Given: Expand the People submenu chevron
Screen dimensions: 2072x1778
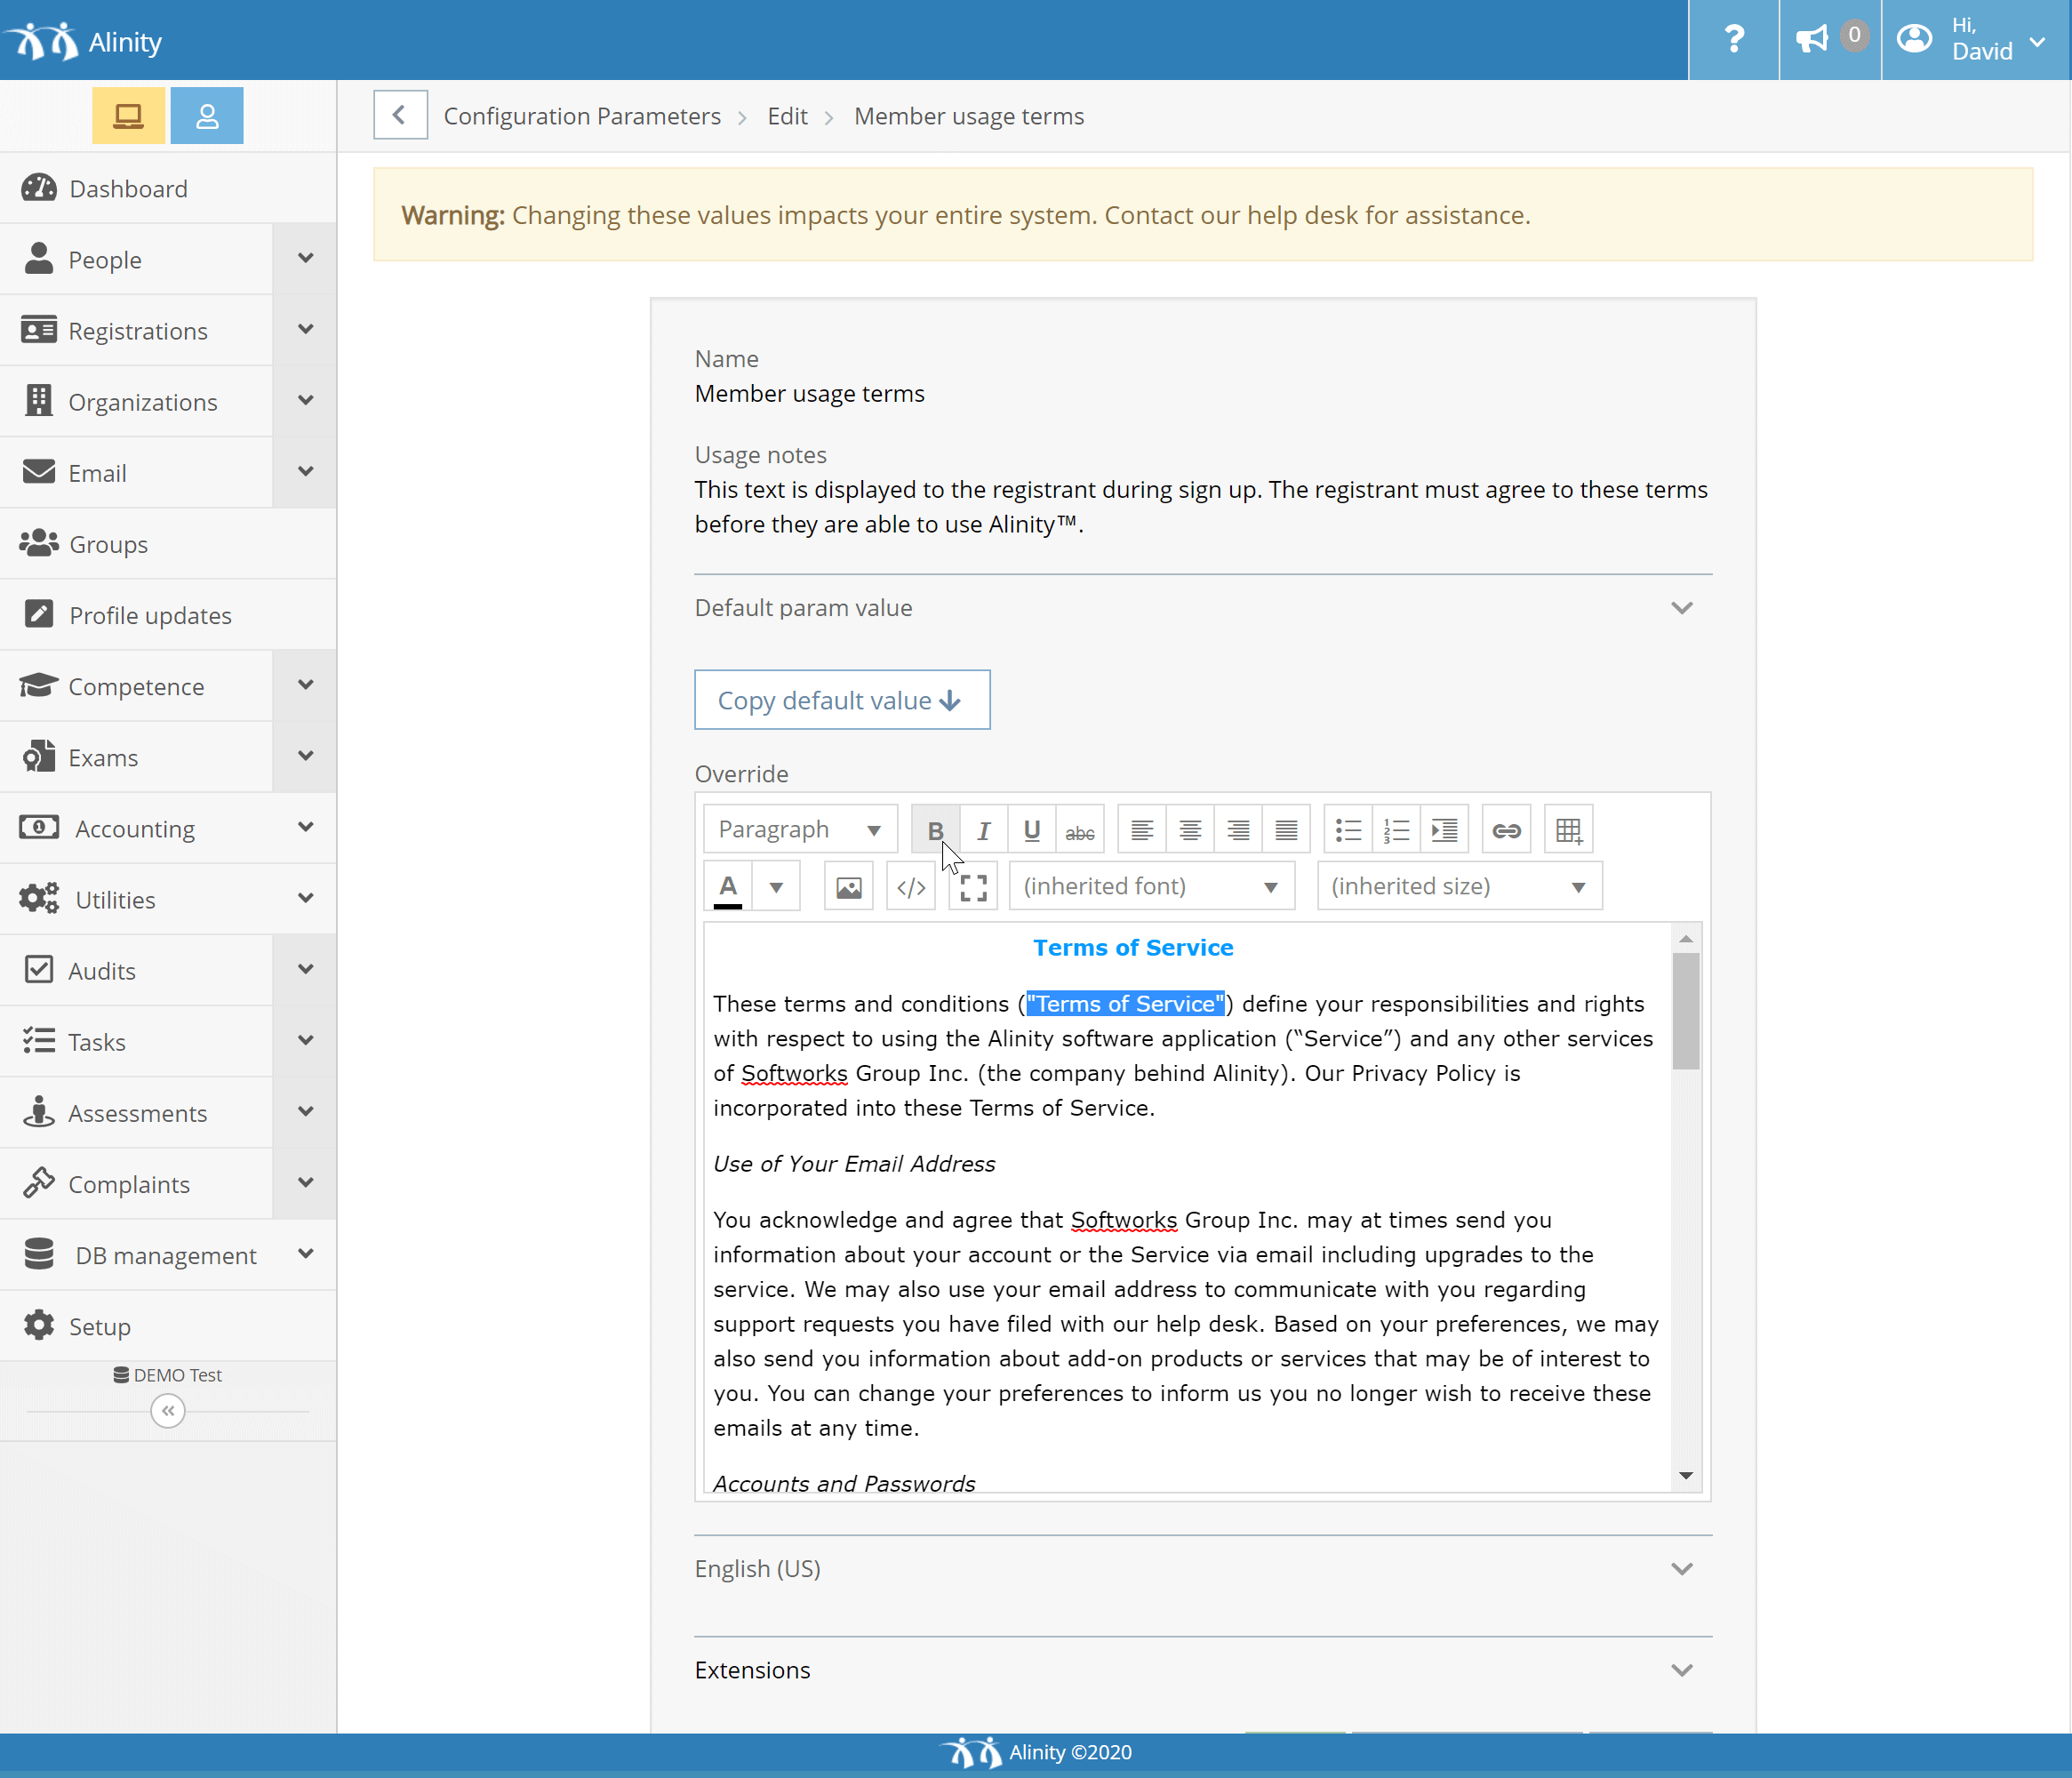Looking at the screenshot, I should click(305, 259).
